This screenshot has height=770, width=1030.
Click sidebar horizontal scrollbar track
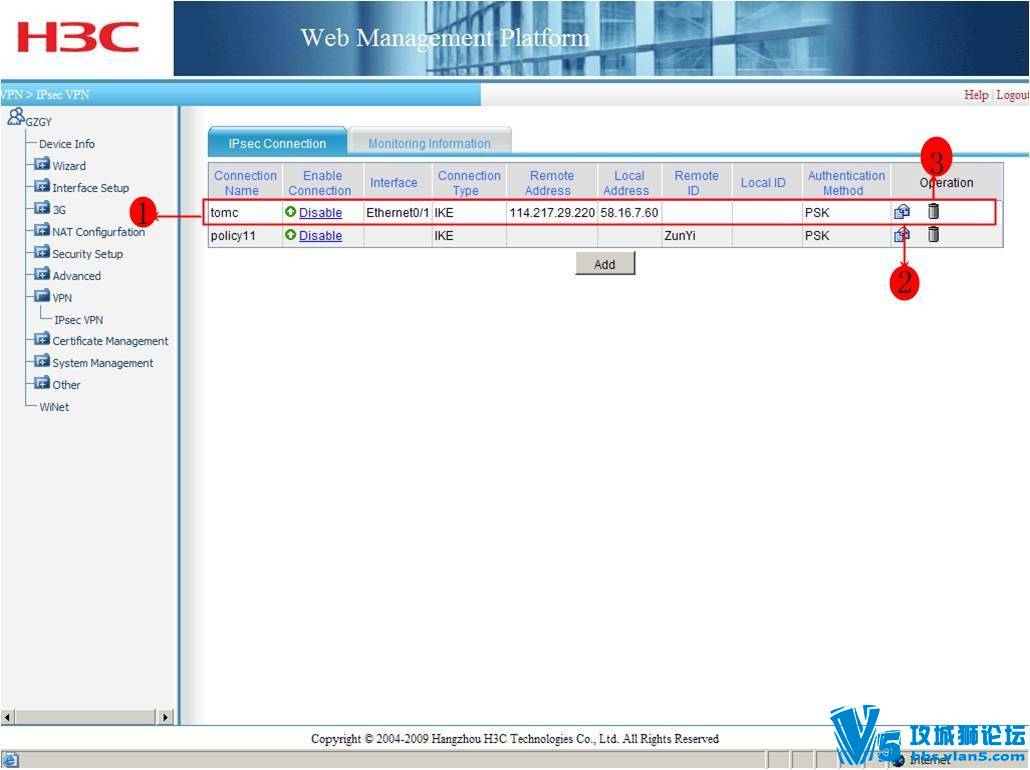86,716
